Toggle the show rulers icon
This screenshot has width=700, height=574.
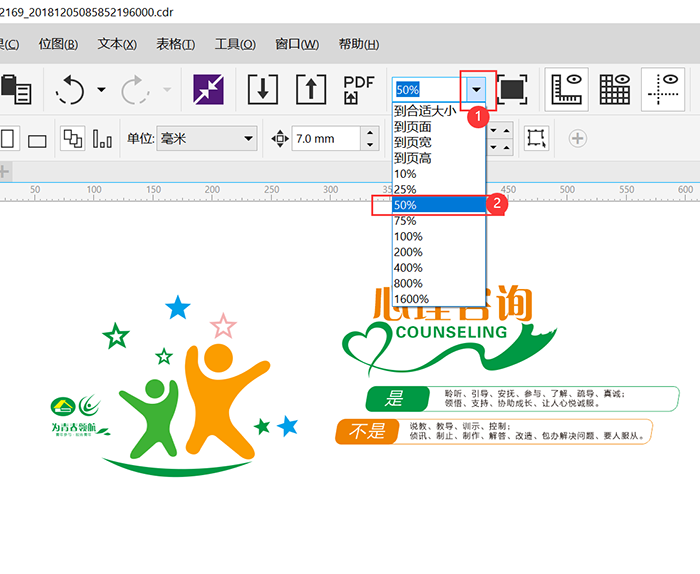pyautogui.click(x=567, y=89)
